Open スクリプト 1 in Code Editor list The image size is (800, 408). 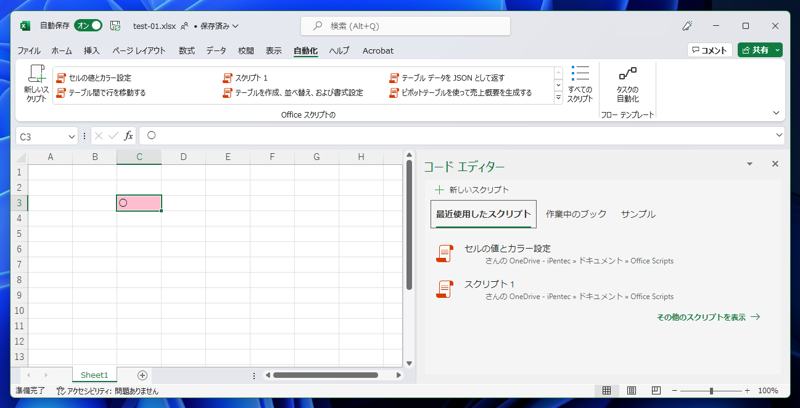coord(555,289)
